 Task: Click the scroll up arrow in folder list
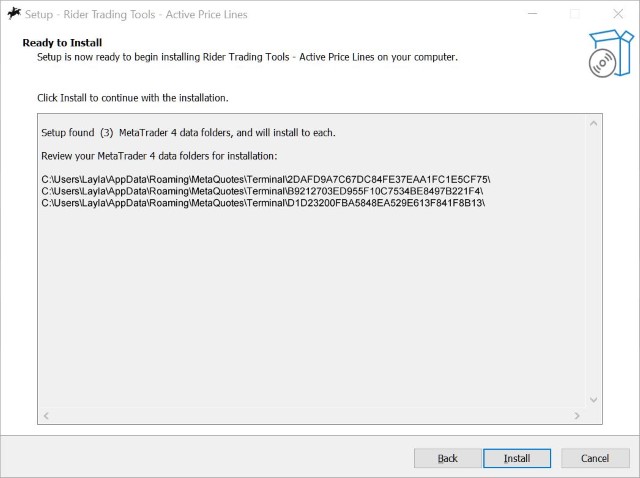pyautogui.click(x=593, y=123)
